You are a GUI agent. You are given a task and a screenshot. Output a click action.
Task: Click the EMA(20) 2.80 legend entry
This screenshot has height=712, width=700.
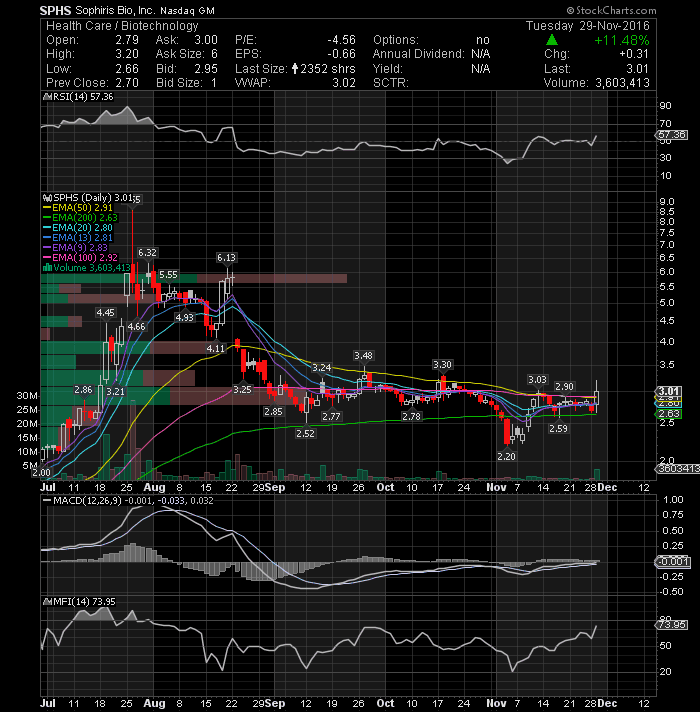(x=78, y=228)
